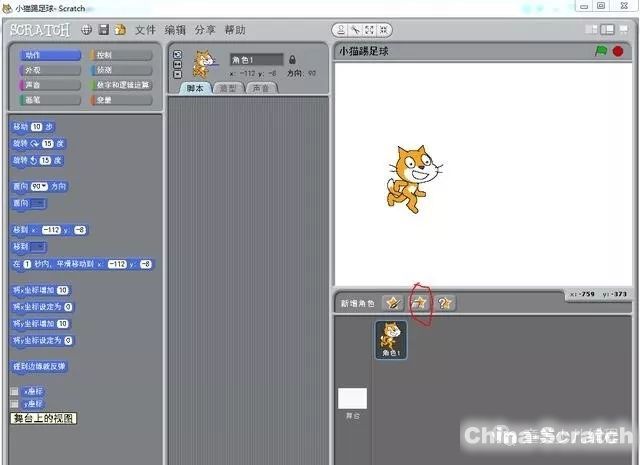Get a surprise sprite with question mark icon
This screenshot has height=465, width=640.
[445, 302]
